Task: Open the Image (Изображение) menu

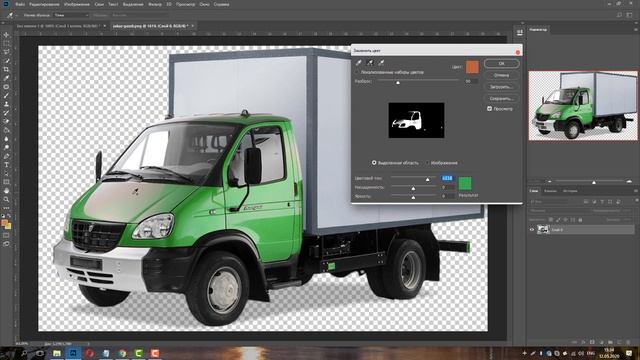Action: click(x=77, y=4)
